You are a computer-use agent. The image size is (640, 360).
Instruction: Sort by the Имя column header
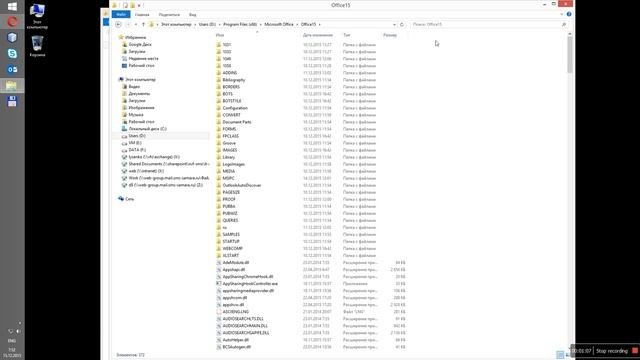coord(220,35)
